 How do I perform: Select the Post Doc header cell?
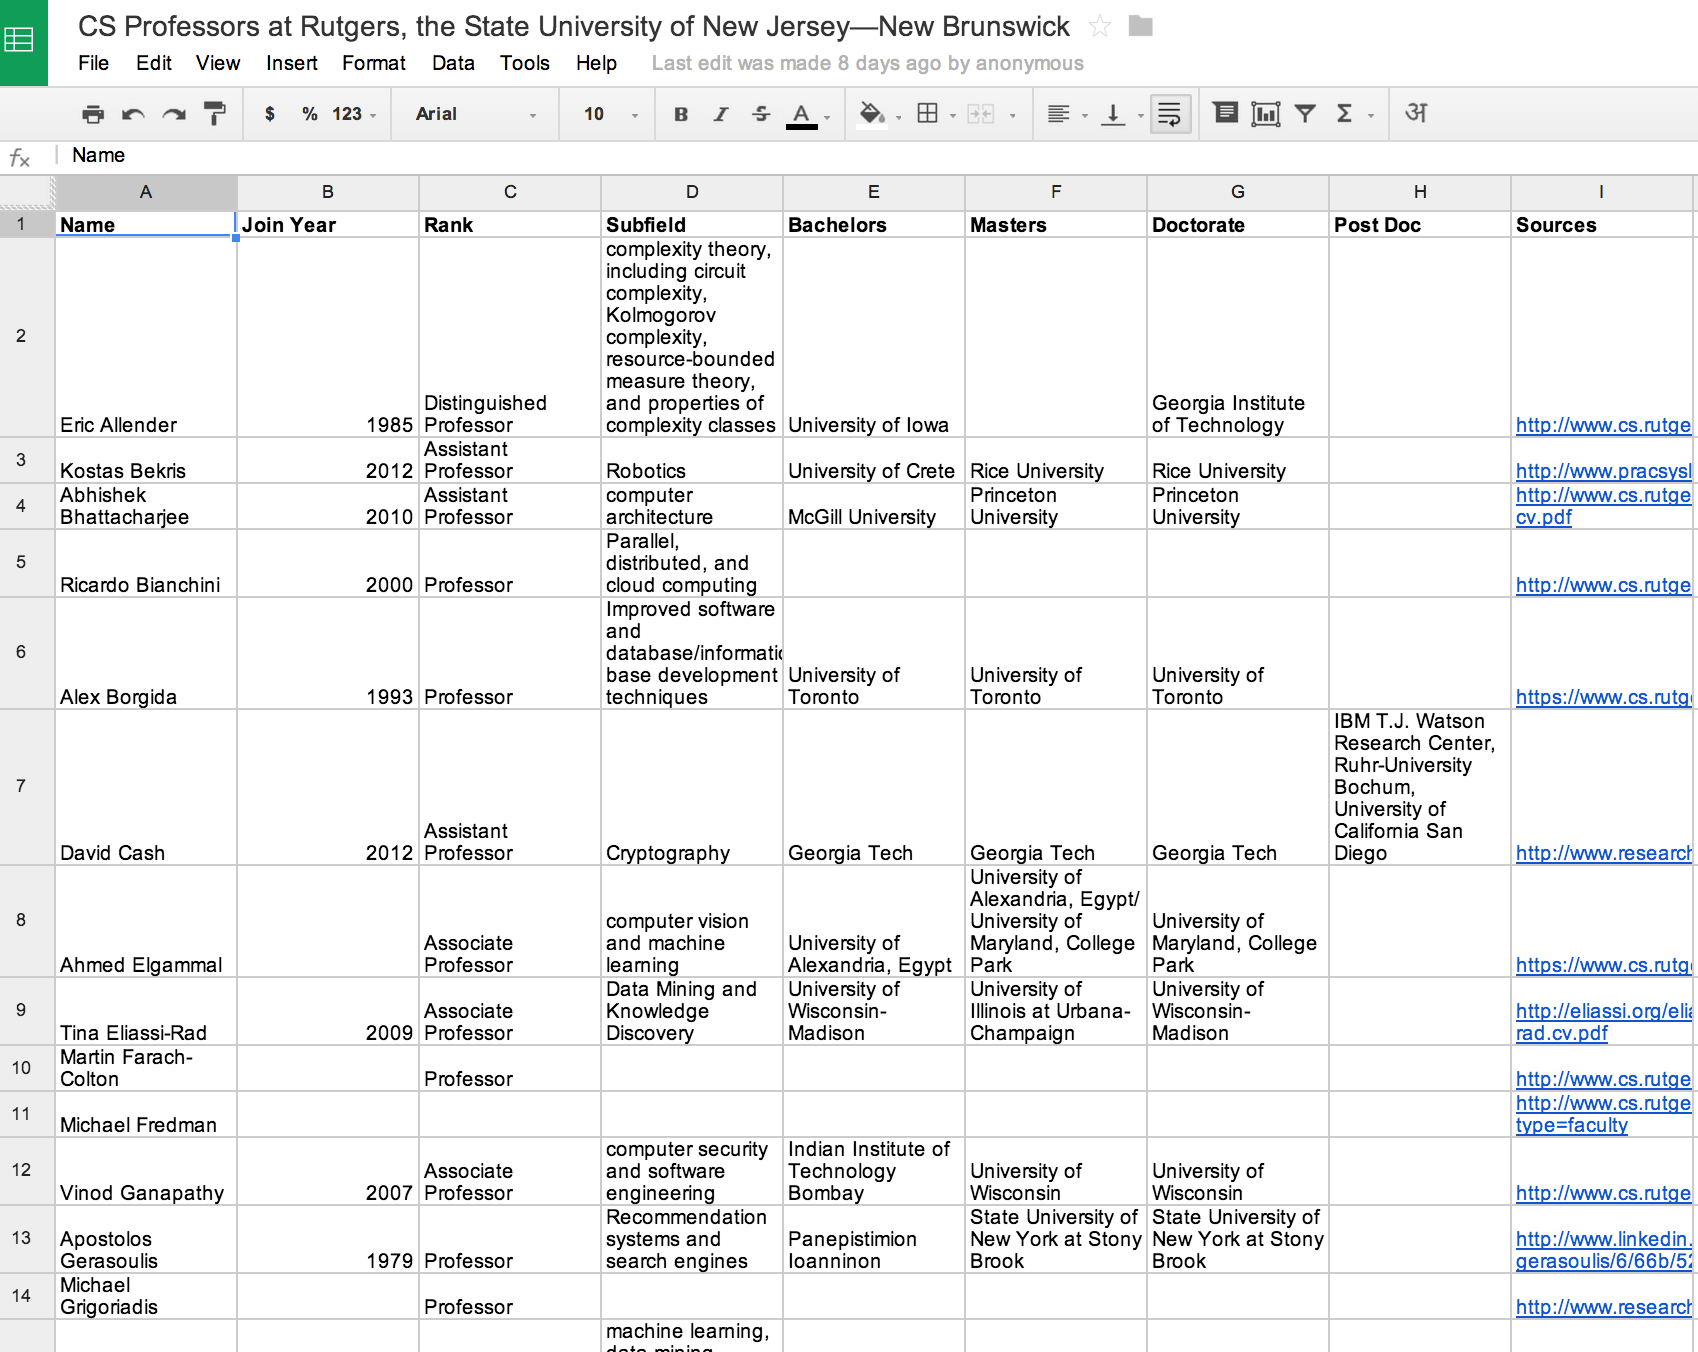click(x=1420, y=224)
